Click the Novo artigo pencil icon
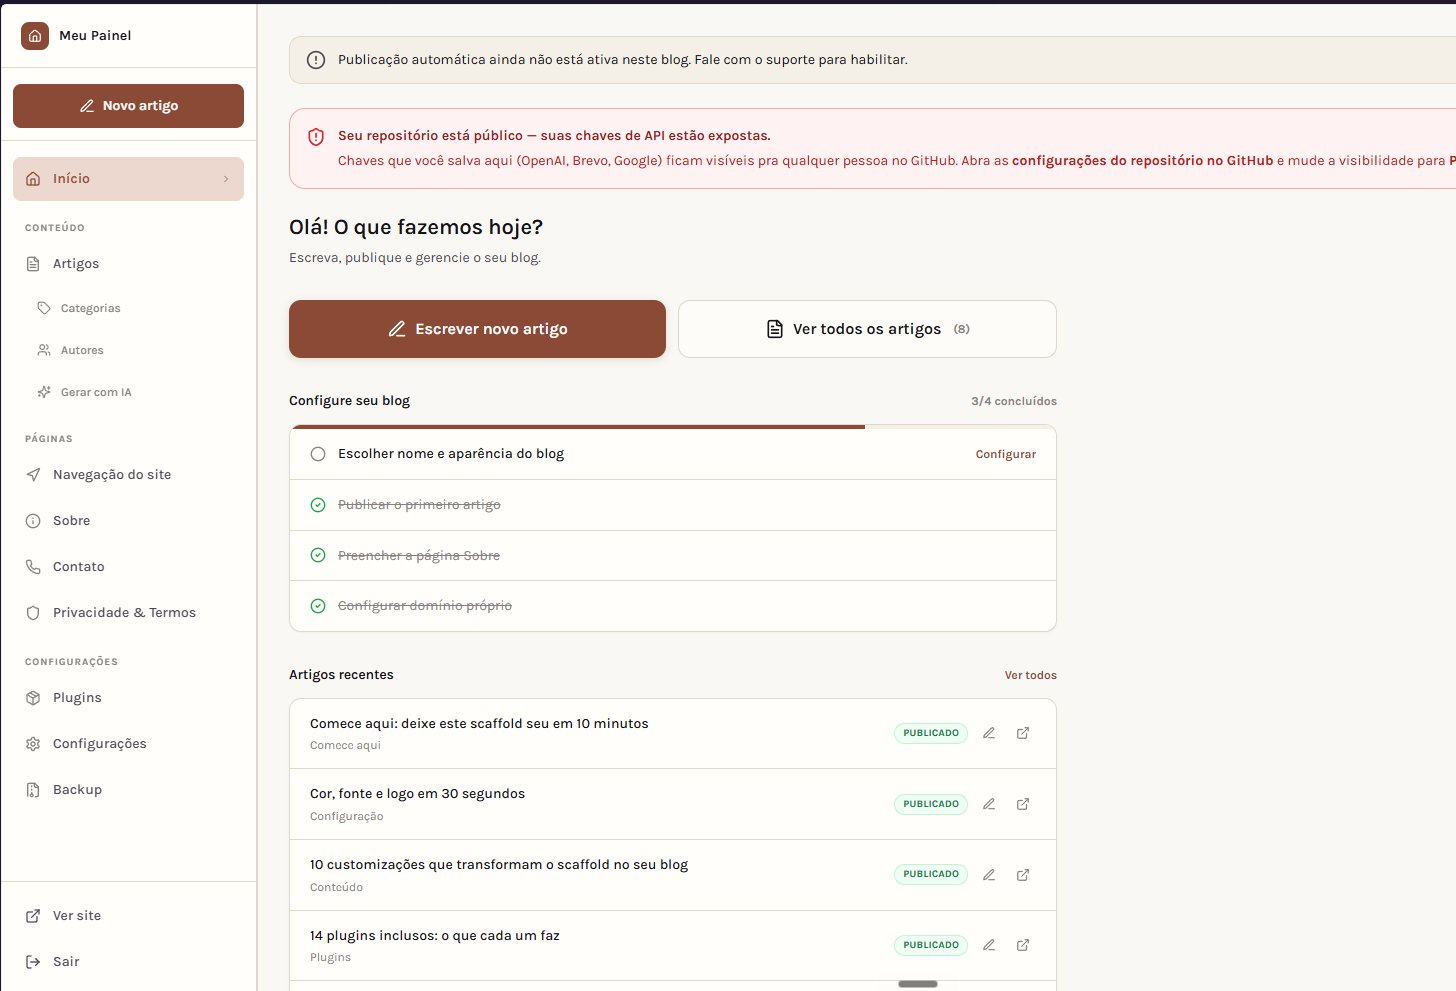This screenshot has width=1456, height=991. [87, 106]
